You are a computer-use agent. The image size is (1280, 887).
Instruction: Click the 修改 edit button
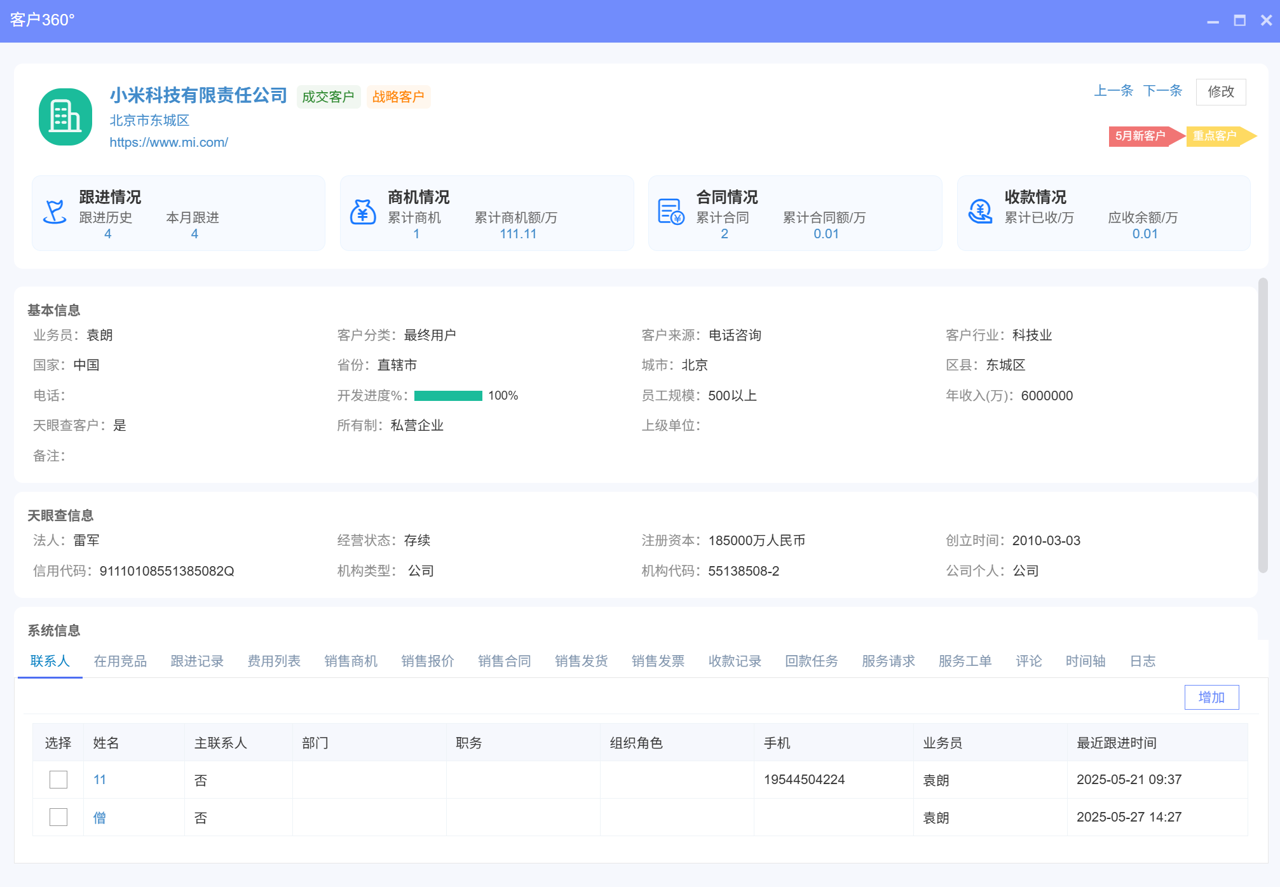pyautogui.click(x=1220, y=91)
